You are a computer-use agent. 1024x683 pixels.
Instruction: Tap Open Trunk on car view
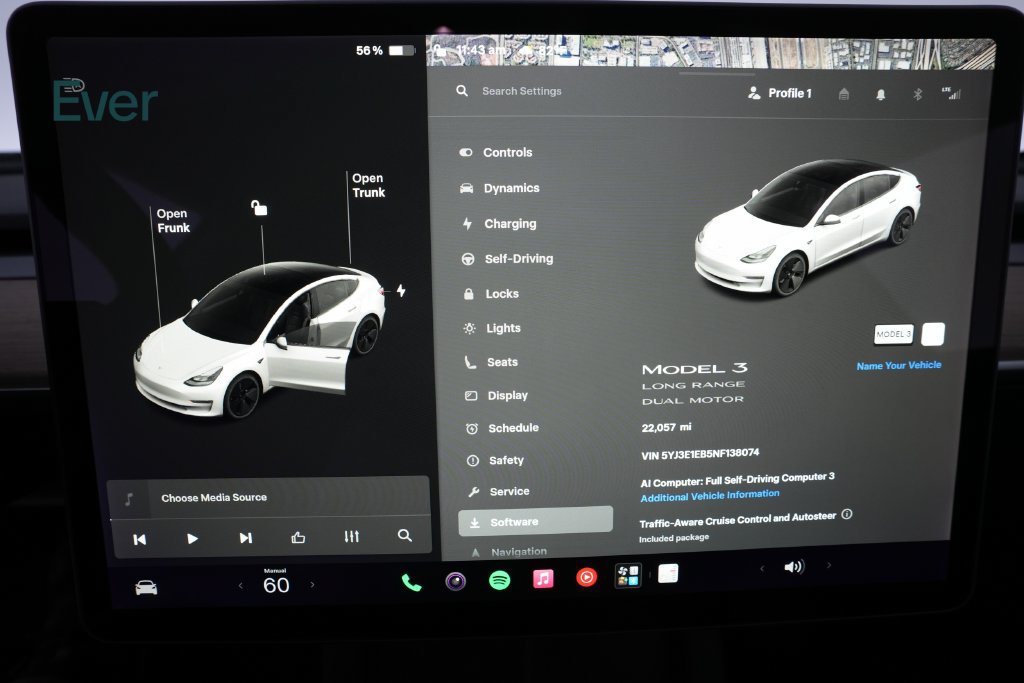coord(368,185)
